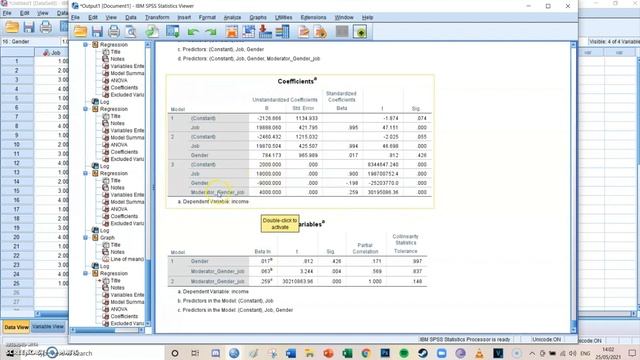Select row 12 header in Data Editor

pyautogui.click(x=17, y=163)
